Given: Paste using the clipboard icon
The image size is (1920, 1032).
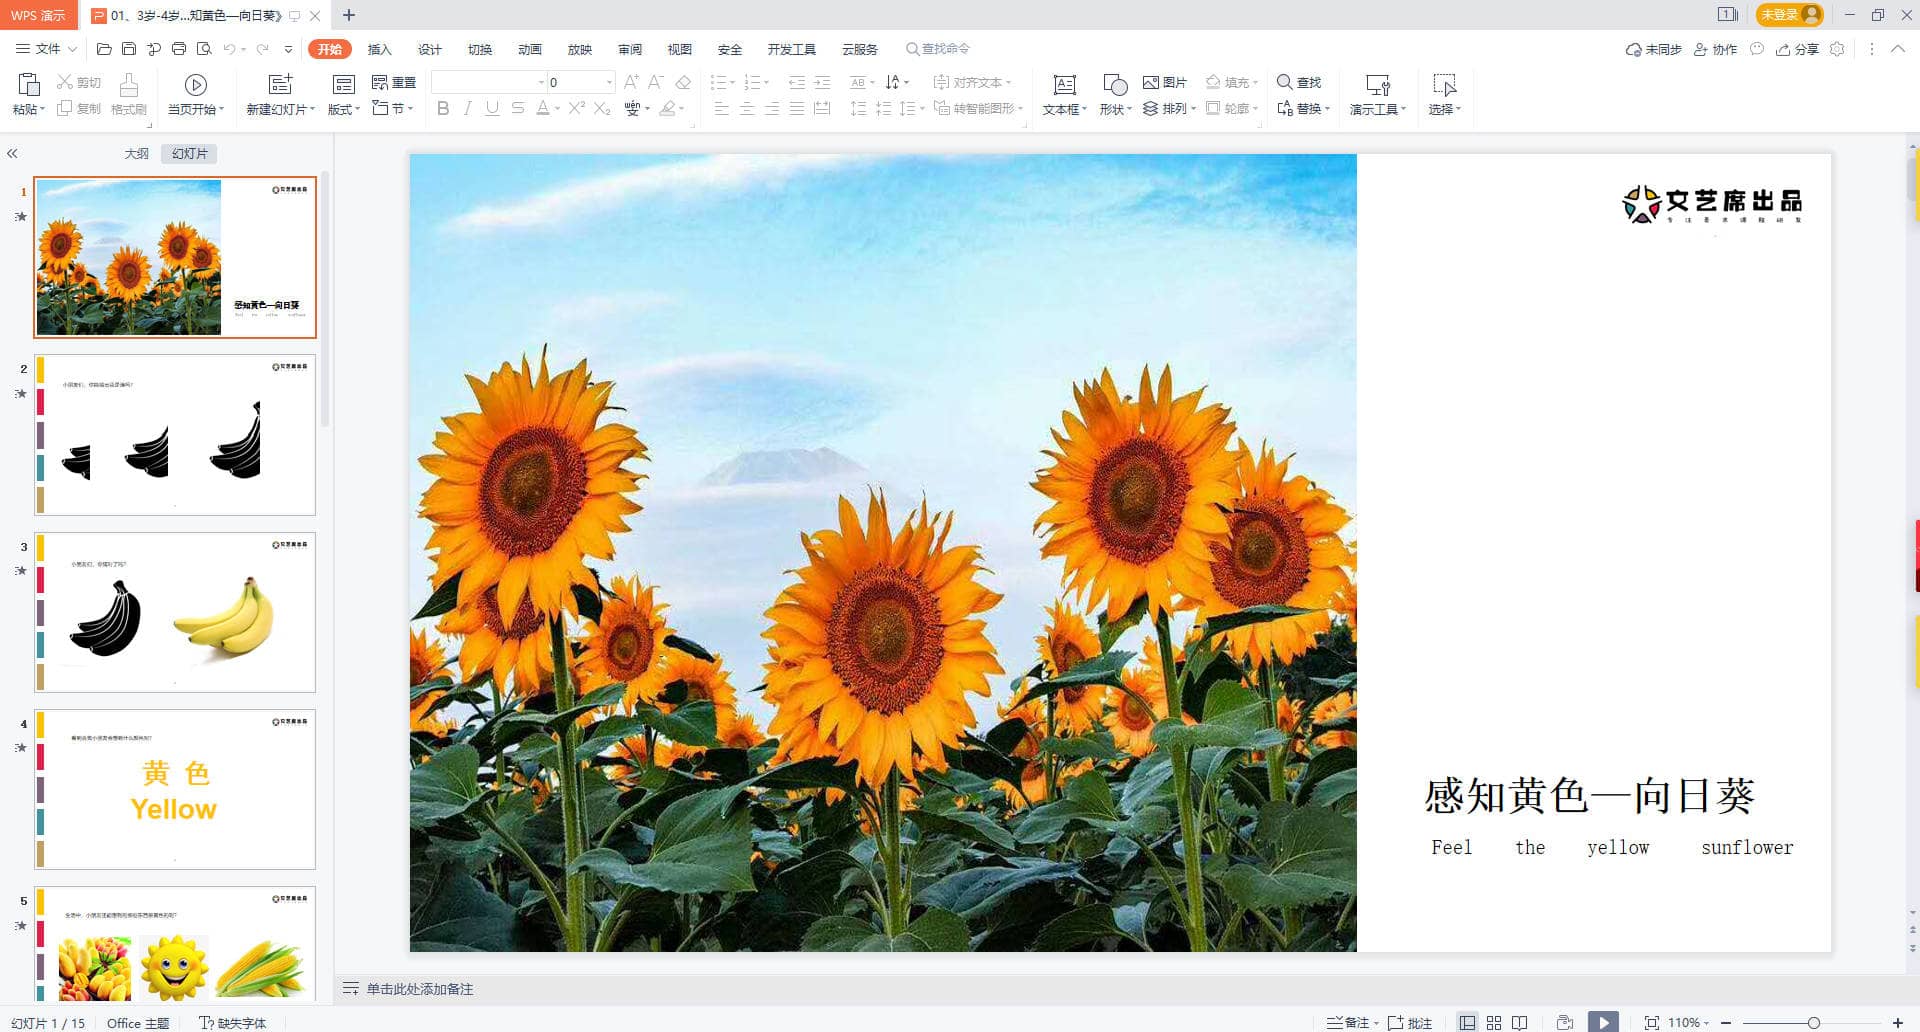Looking at the screenshot, I should [28, 84].
